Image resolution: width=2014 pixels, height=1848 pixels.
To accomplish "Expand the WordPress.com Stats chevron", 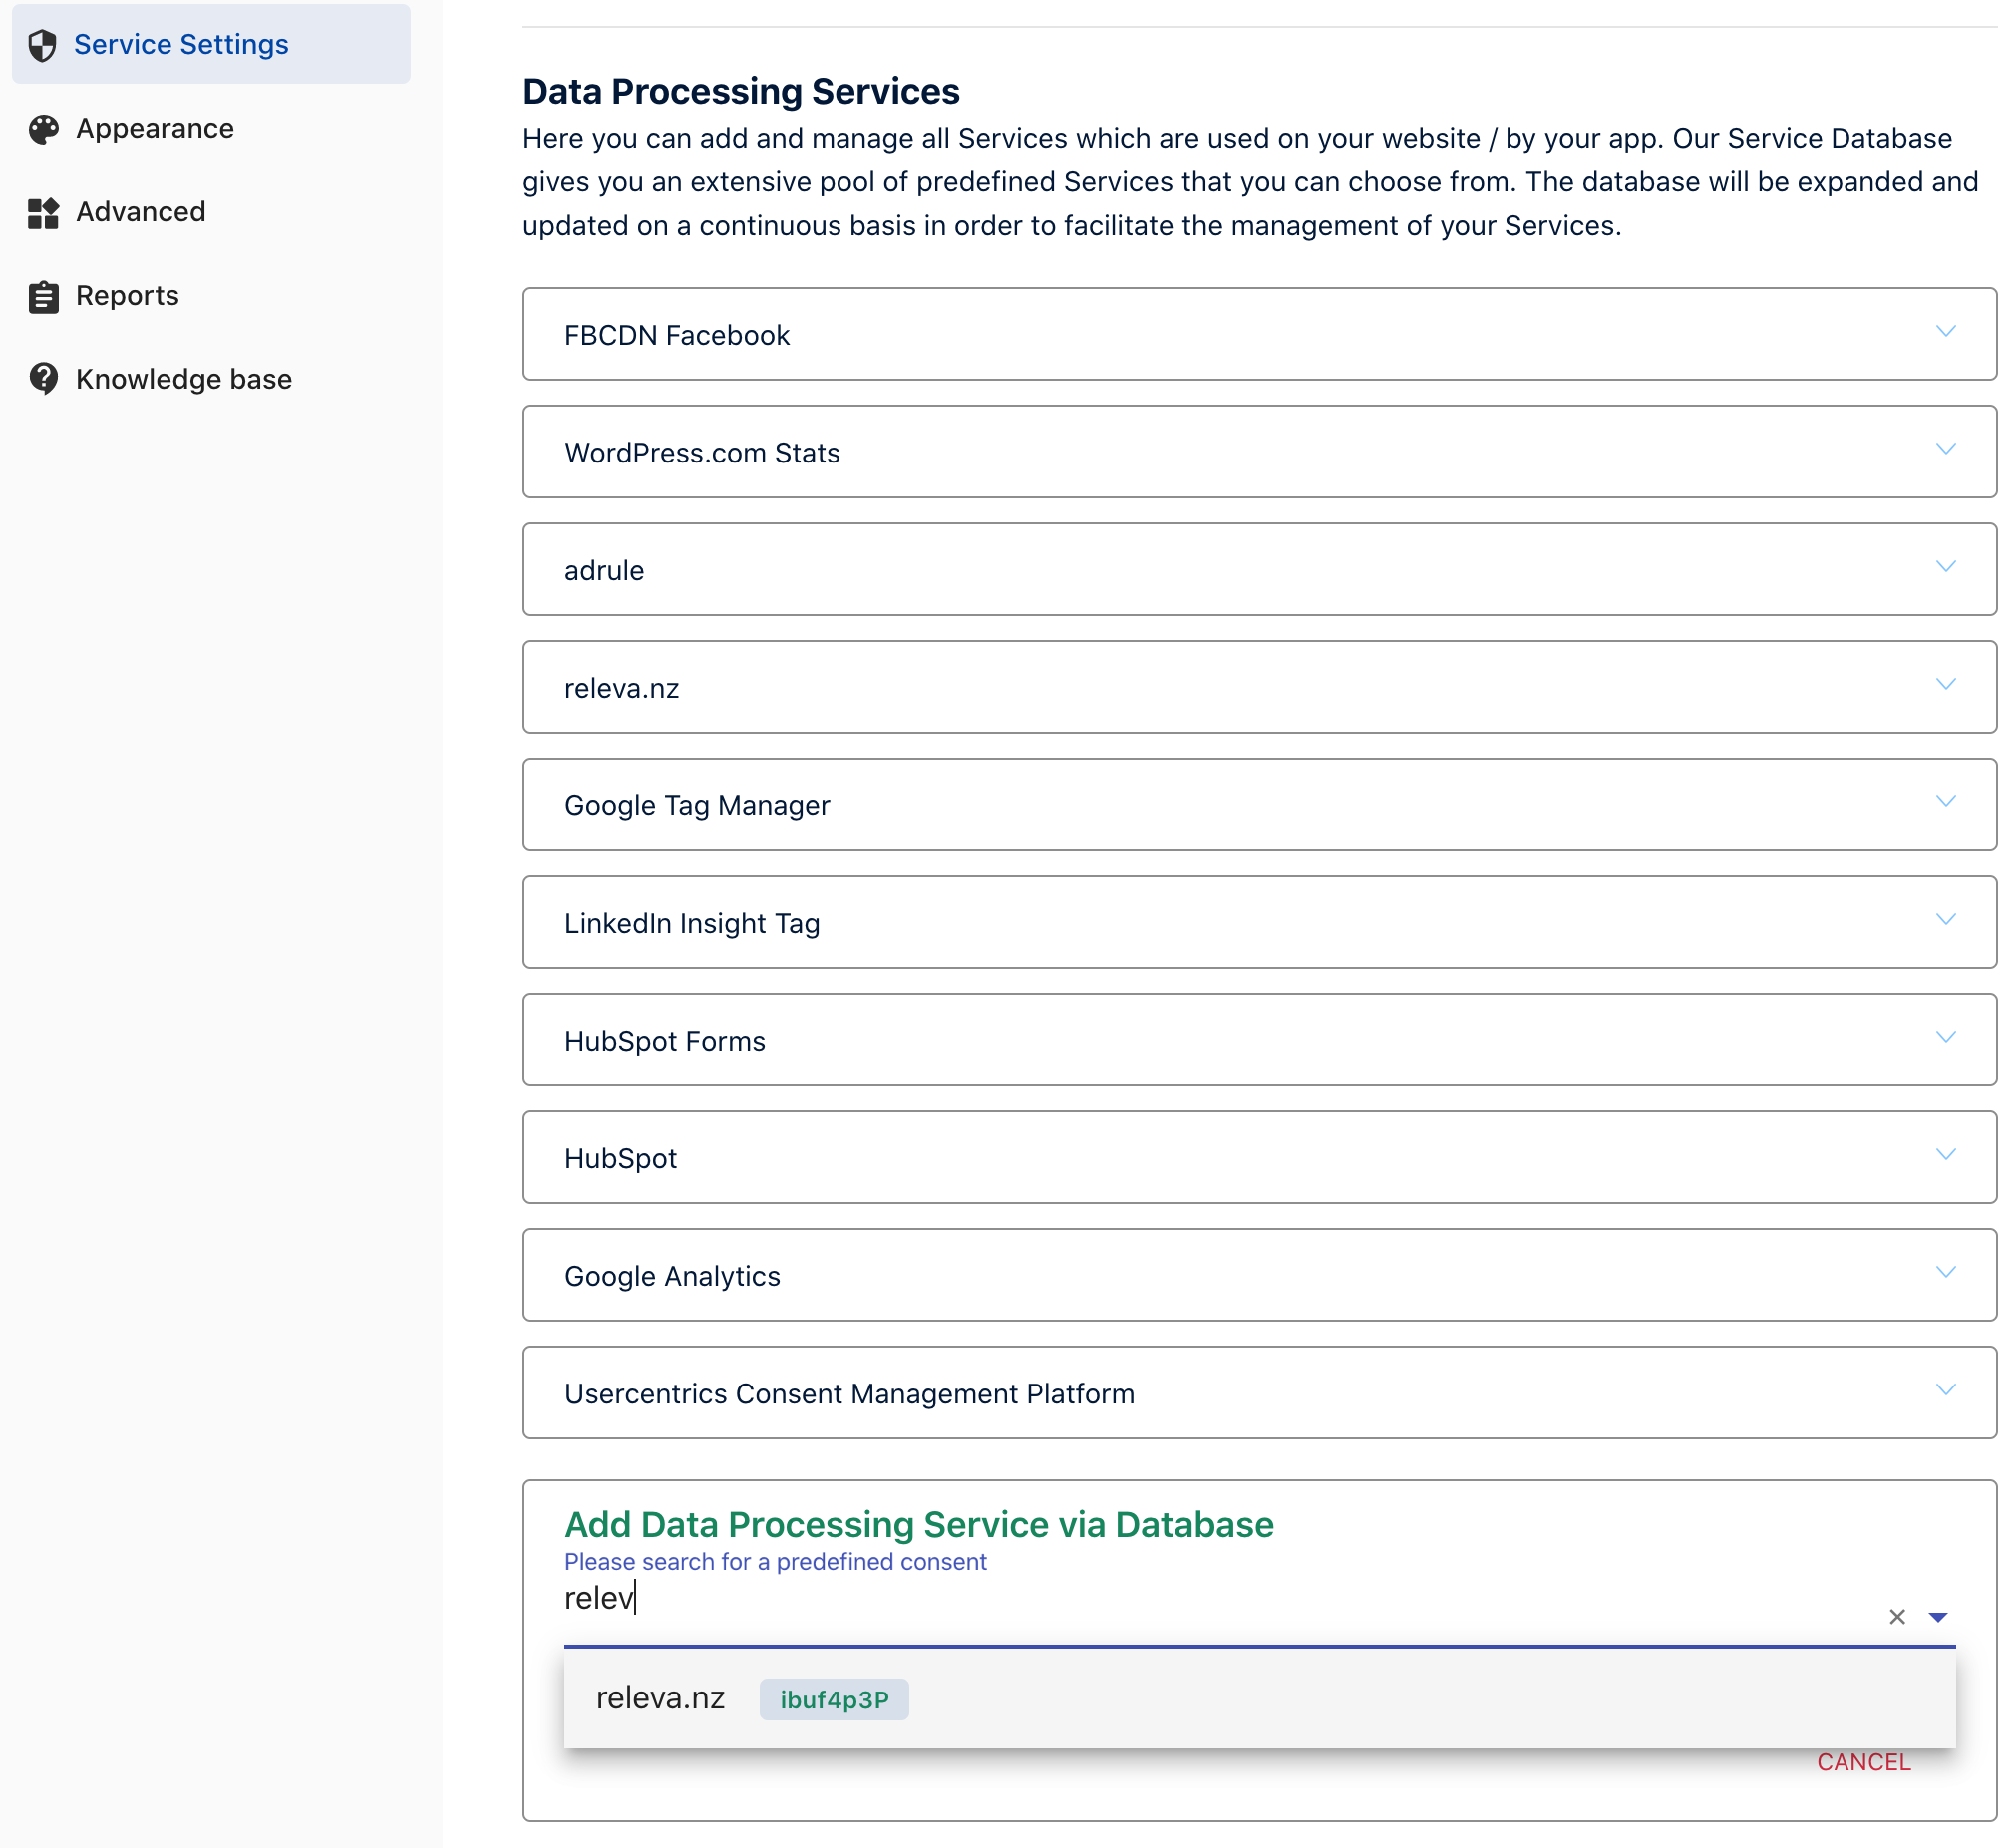I will 1946,450.
